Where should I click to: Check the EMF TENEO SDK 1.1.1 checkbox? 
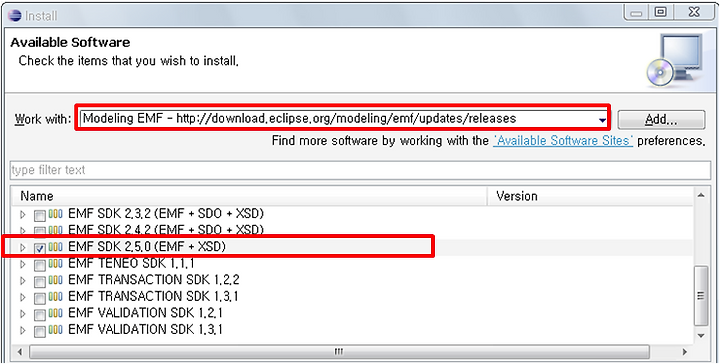(40, 266)
